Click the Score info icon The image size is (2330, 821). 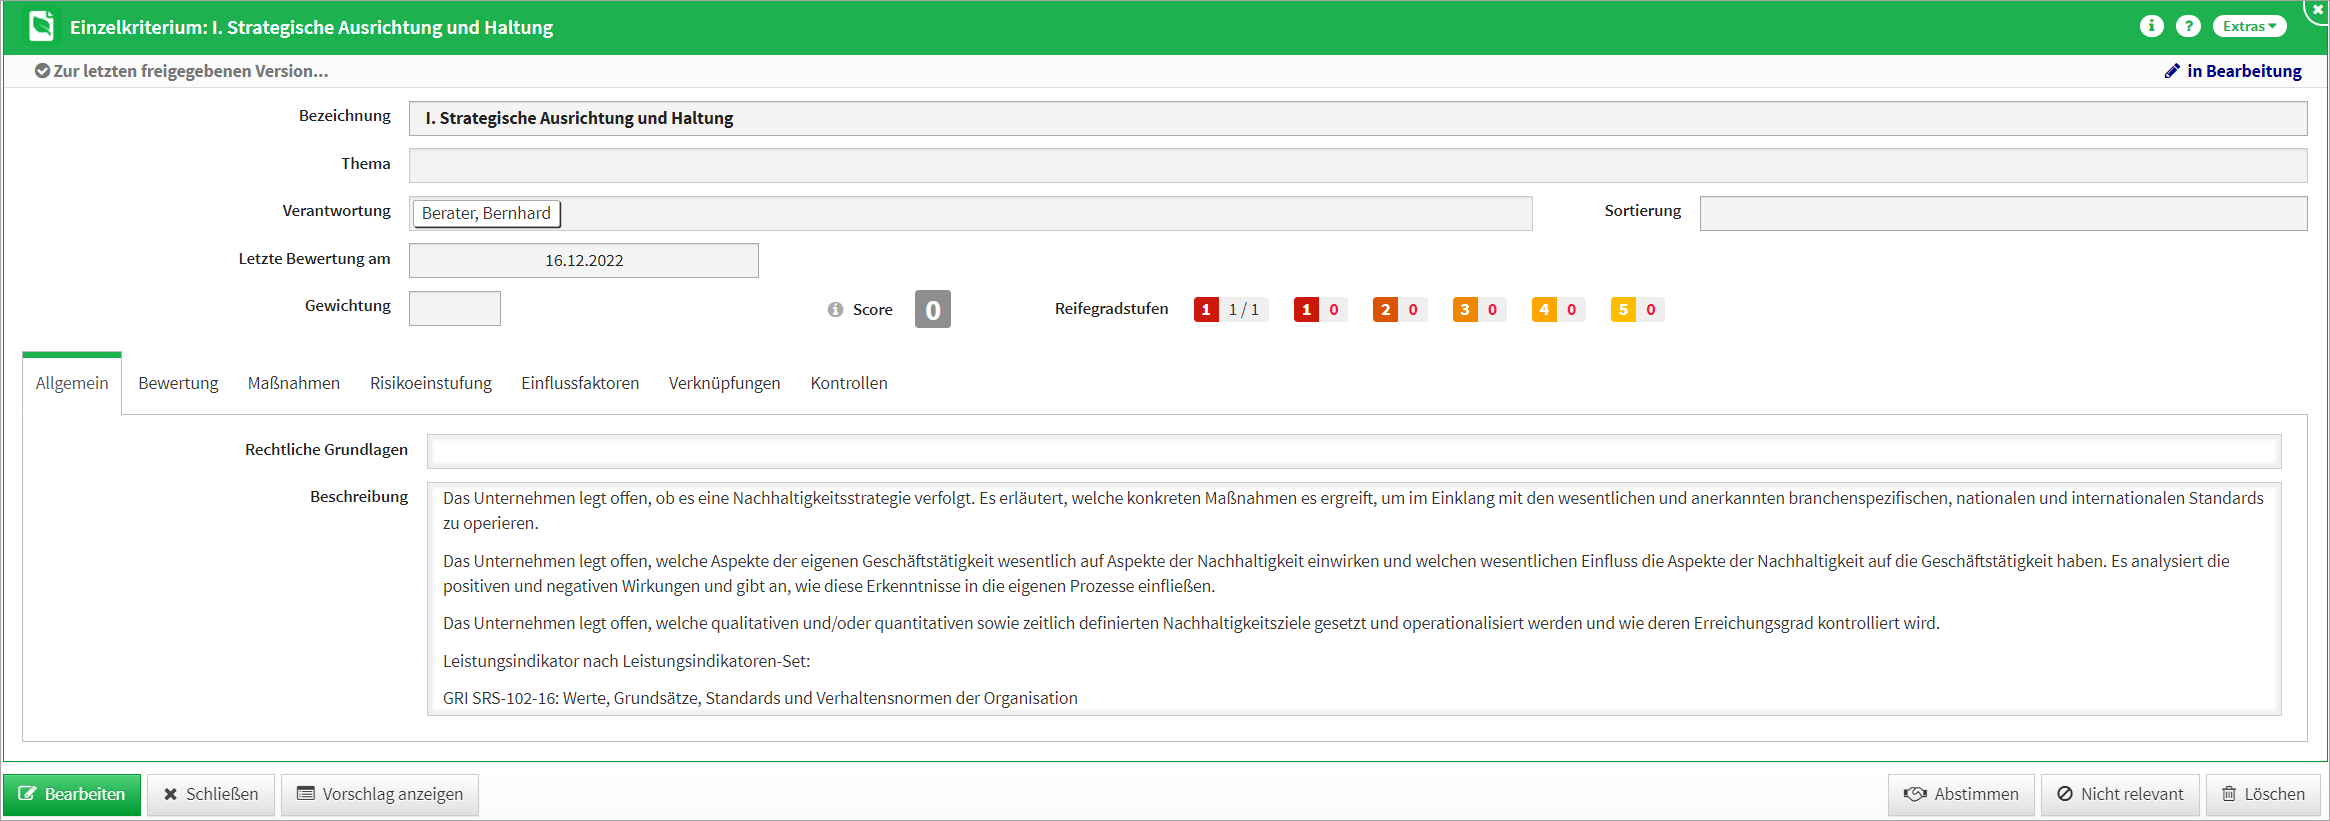coord(835,310)
